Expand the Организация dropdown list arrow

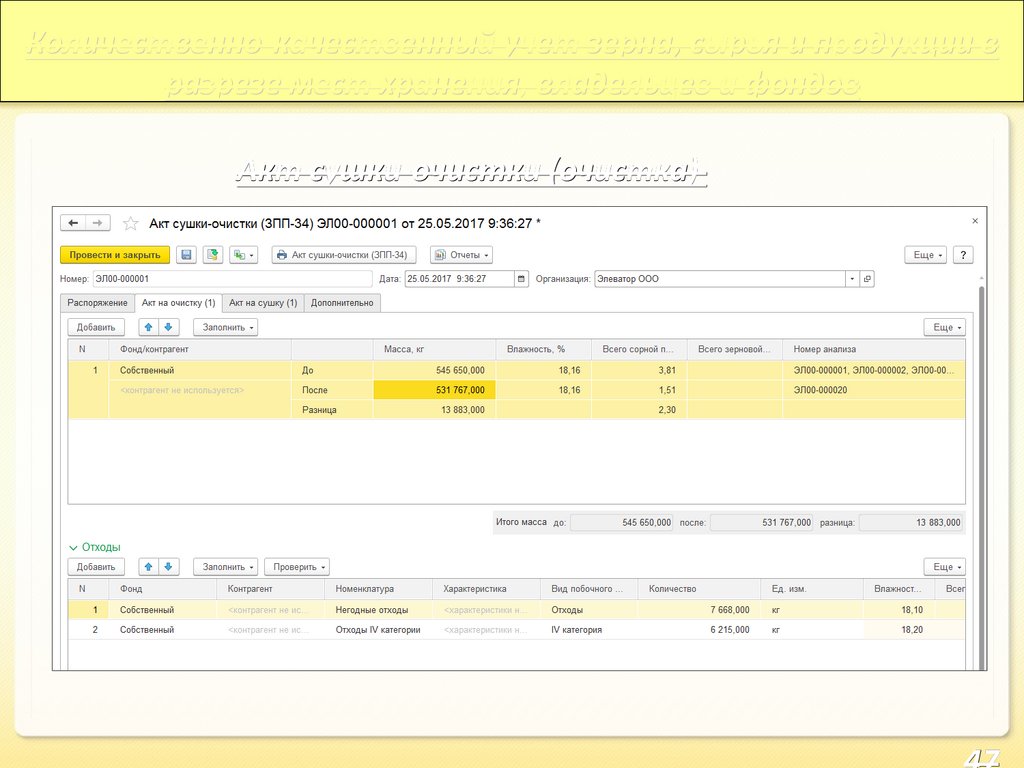[x=852, y=279]
